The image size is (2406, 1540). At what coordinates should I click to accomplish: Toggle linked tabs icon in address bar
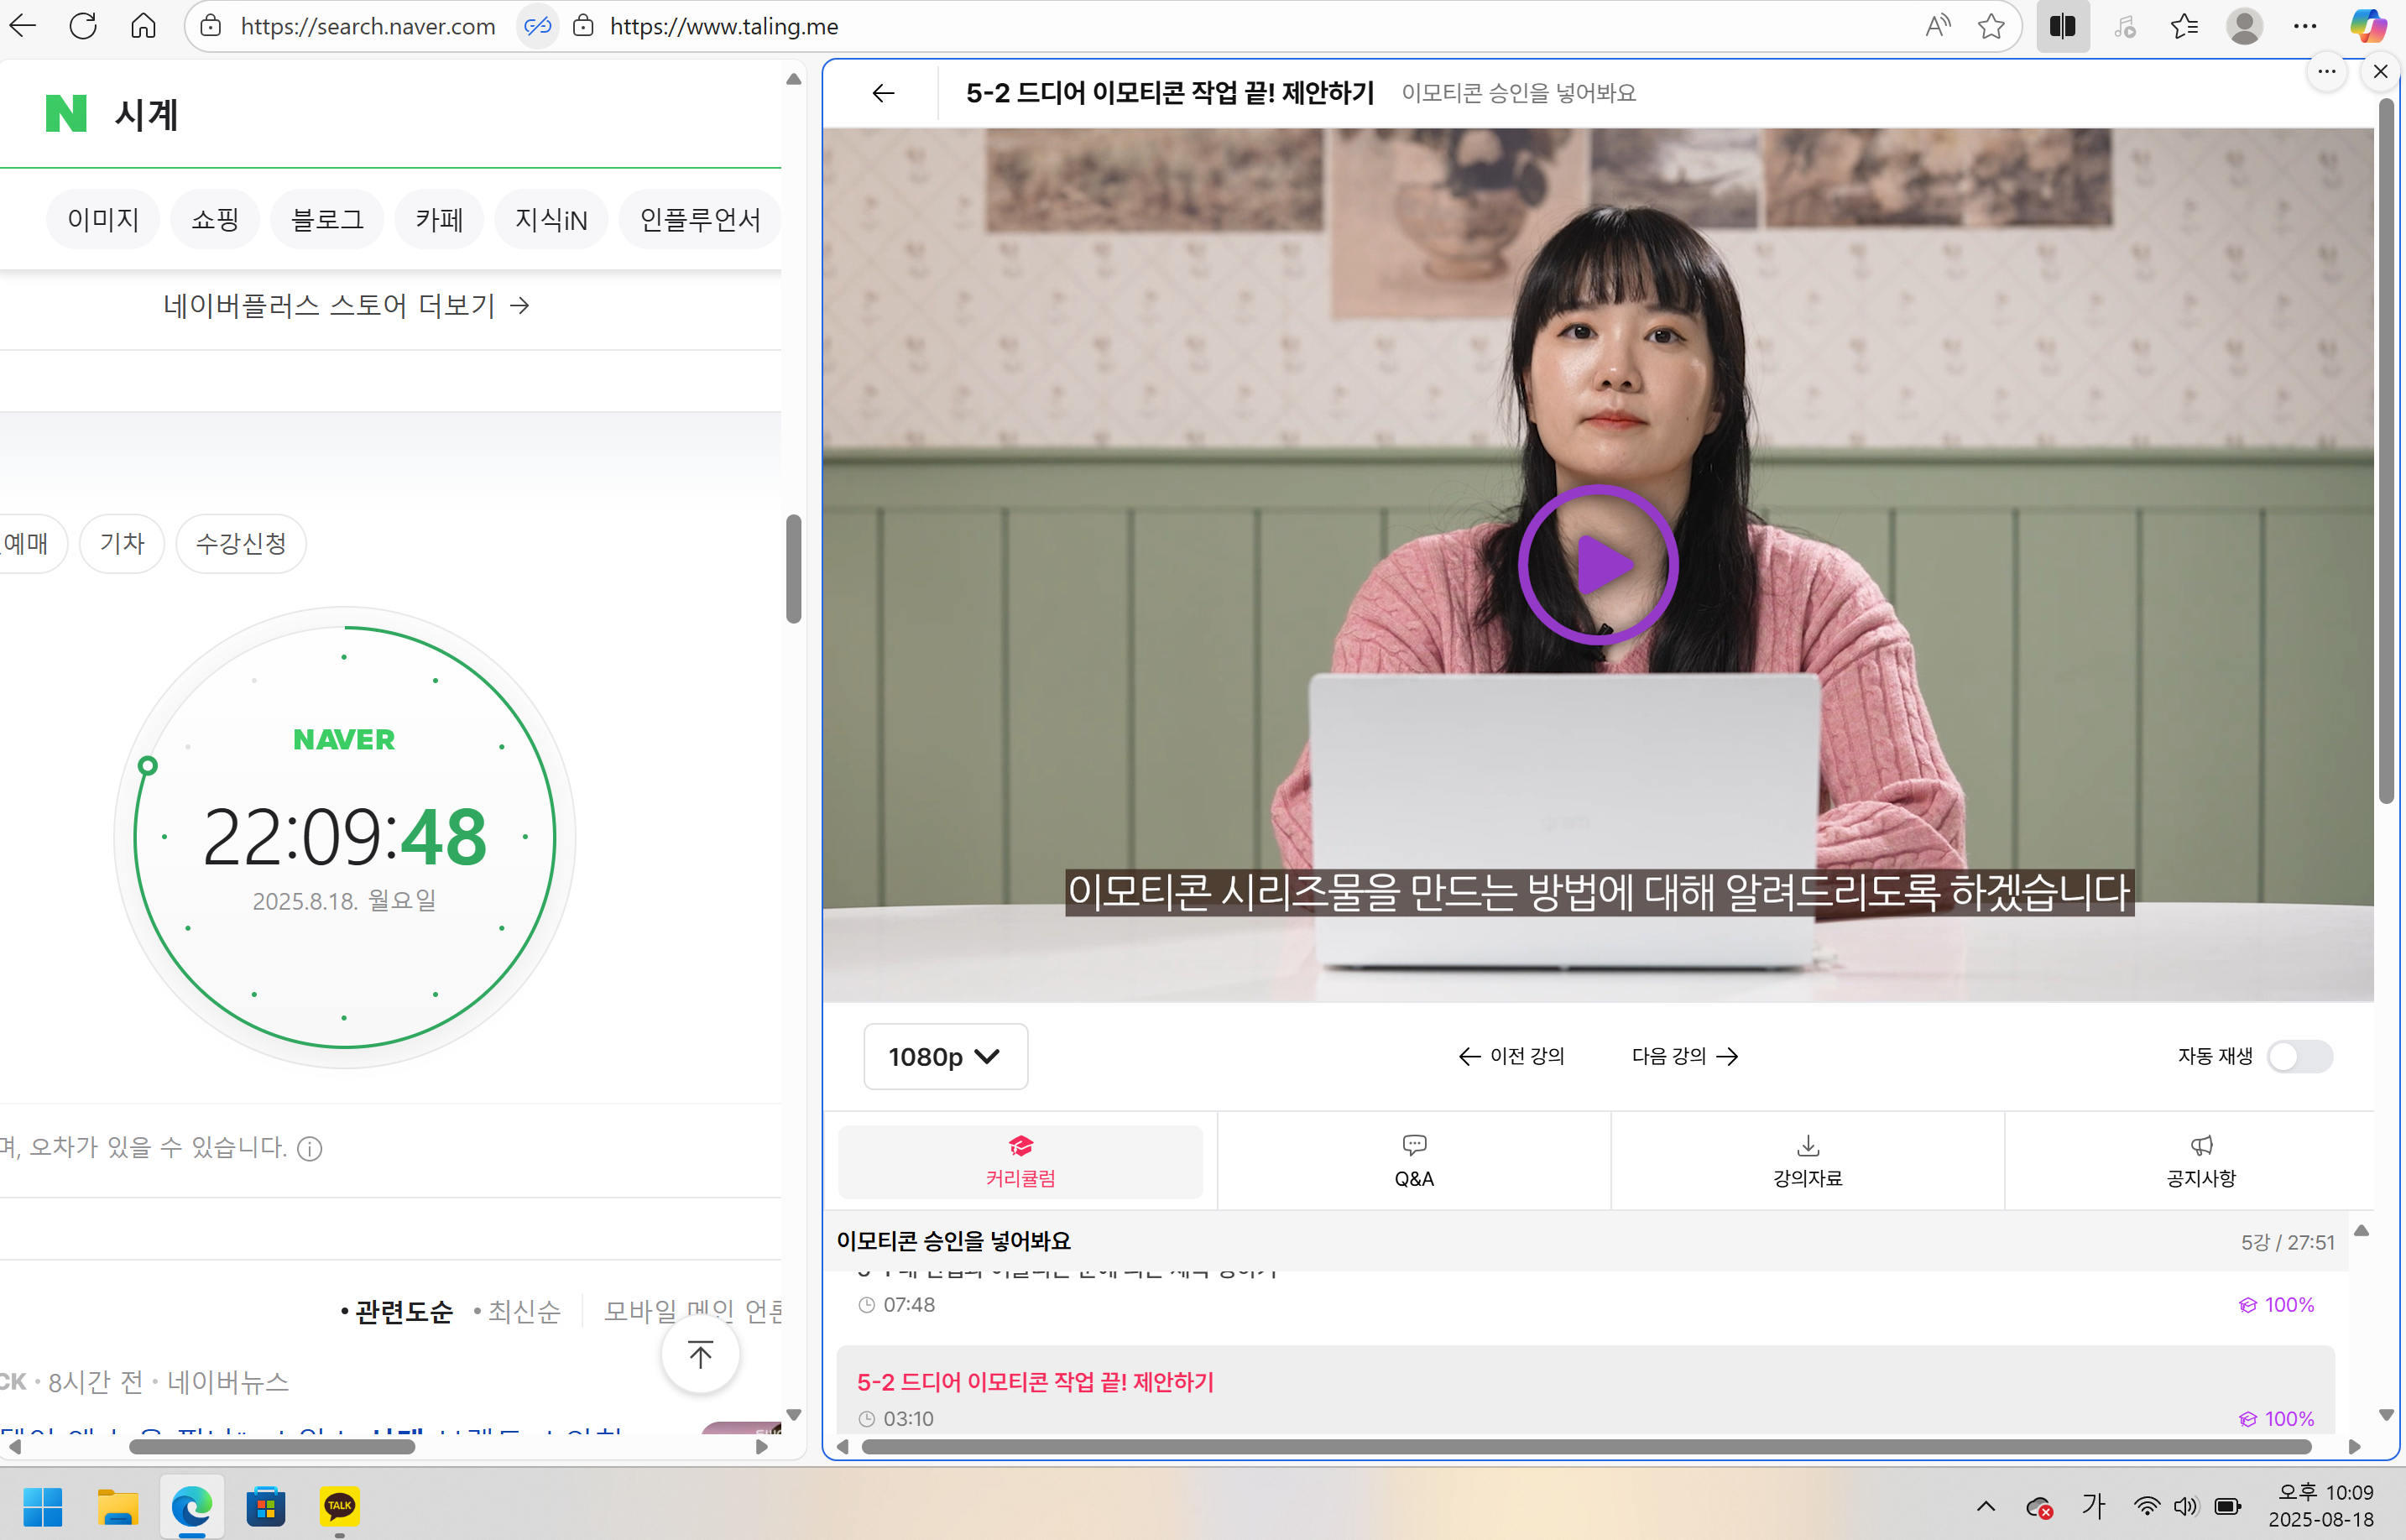pos(537,26)
